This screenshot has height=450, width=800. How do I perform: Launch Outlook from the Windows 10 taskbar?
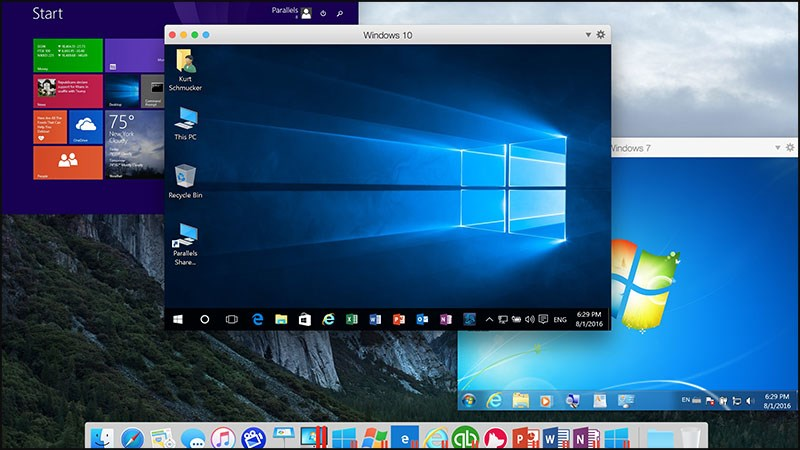[422, 319]
